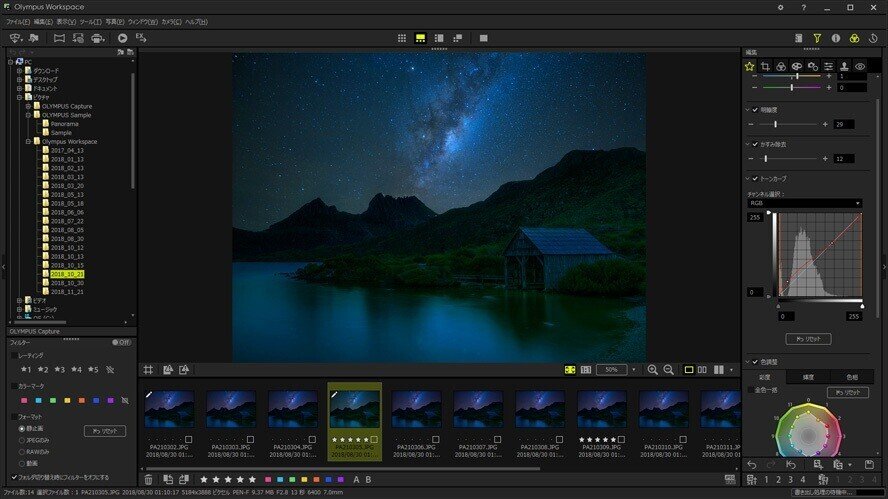Enable the 全色一括 checkbox
This screenshot has width=888, height=499.
751,390
